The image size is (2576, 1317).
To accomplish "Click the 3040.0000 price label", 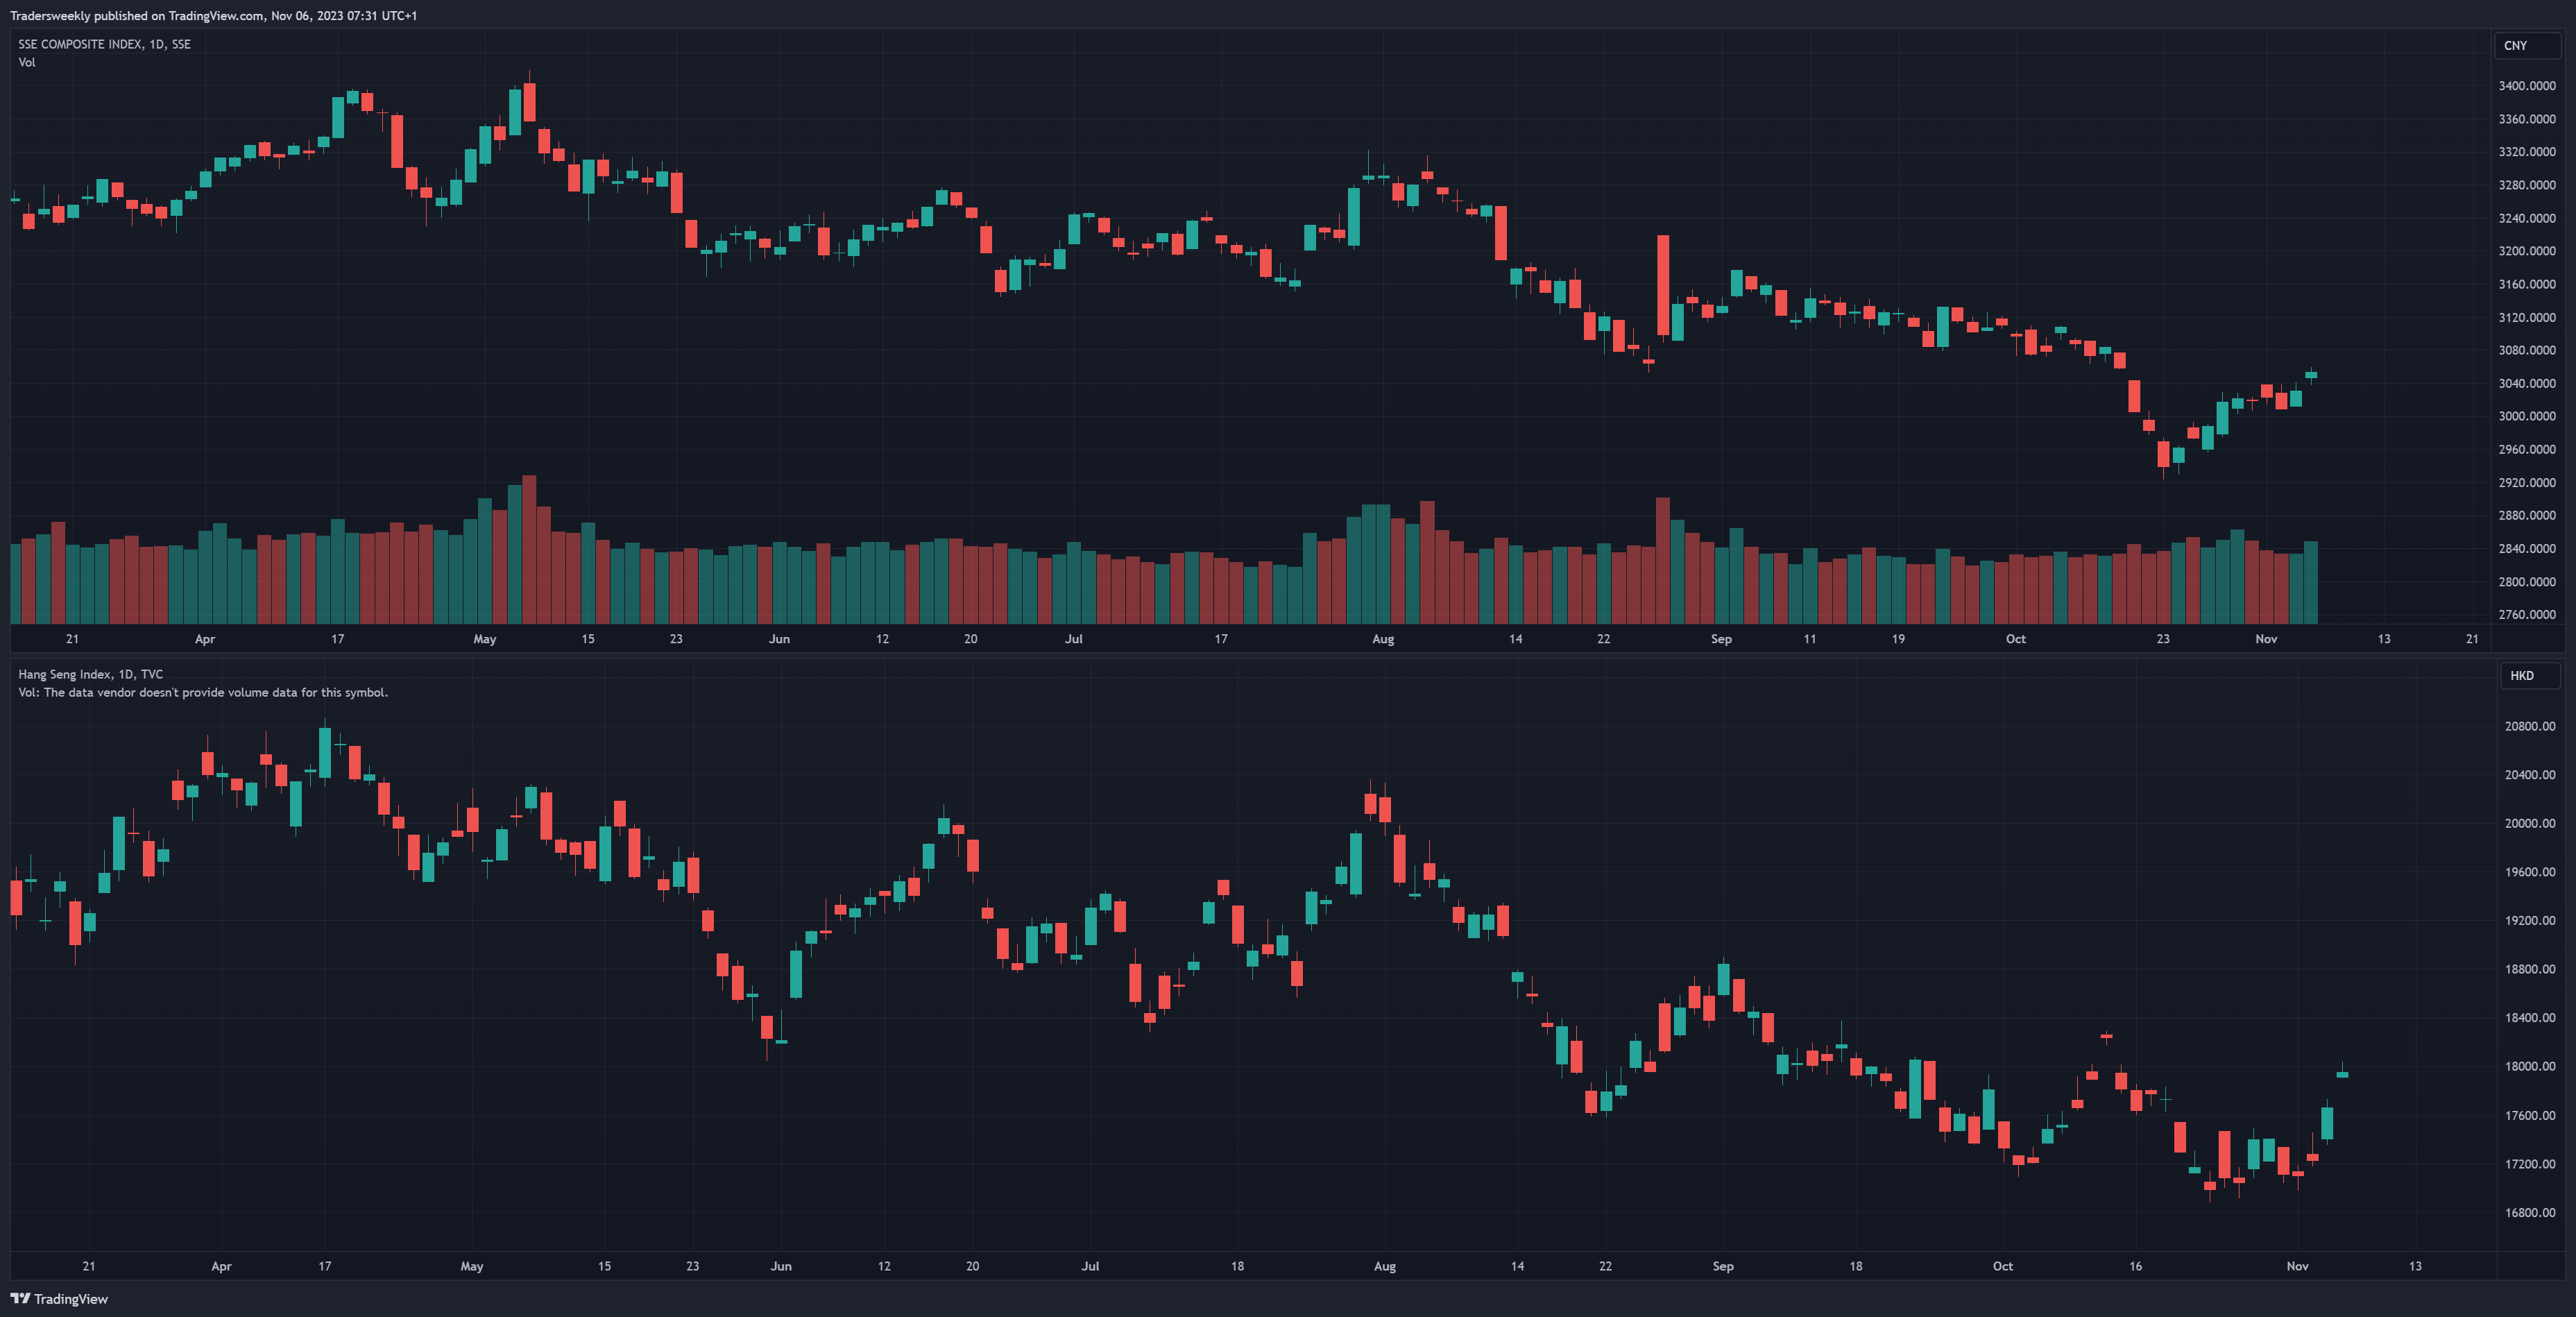I will (x=2527, y=383).
